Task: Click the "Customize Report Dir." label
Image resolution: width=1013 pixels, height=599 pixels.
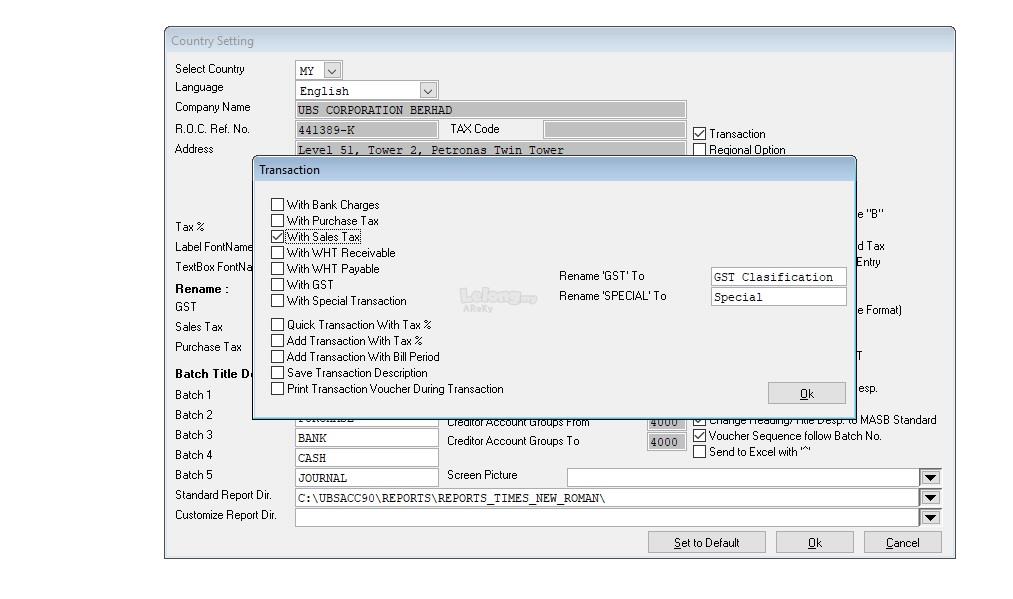Action: coord(225,515)
